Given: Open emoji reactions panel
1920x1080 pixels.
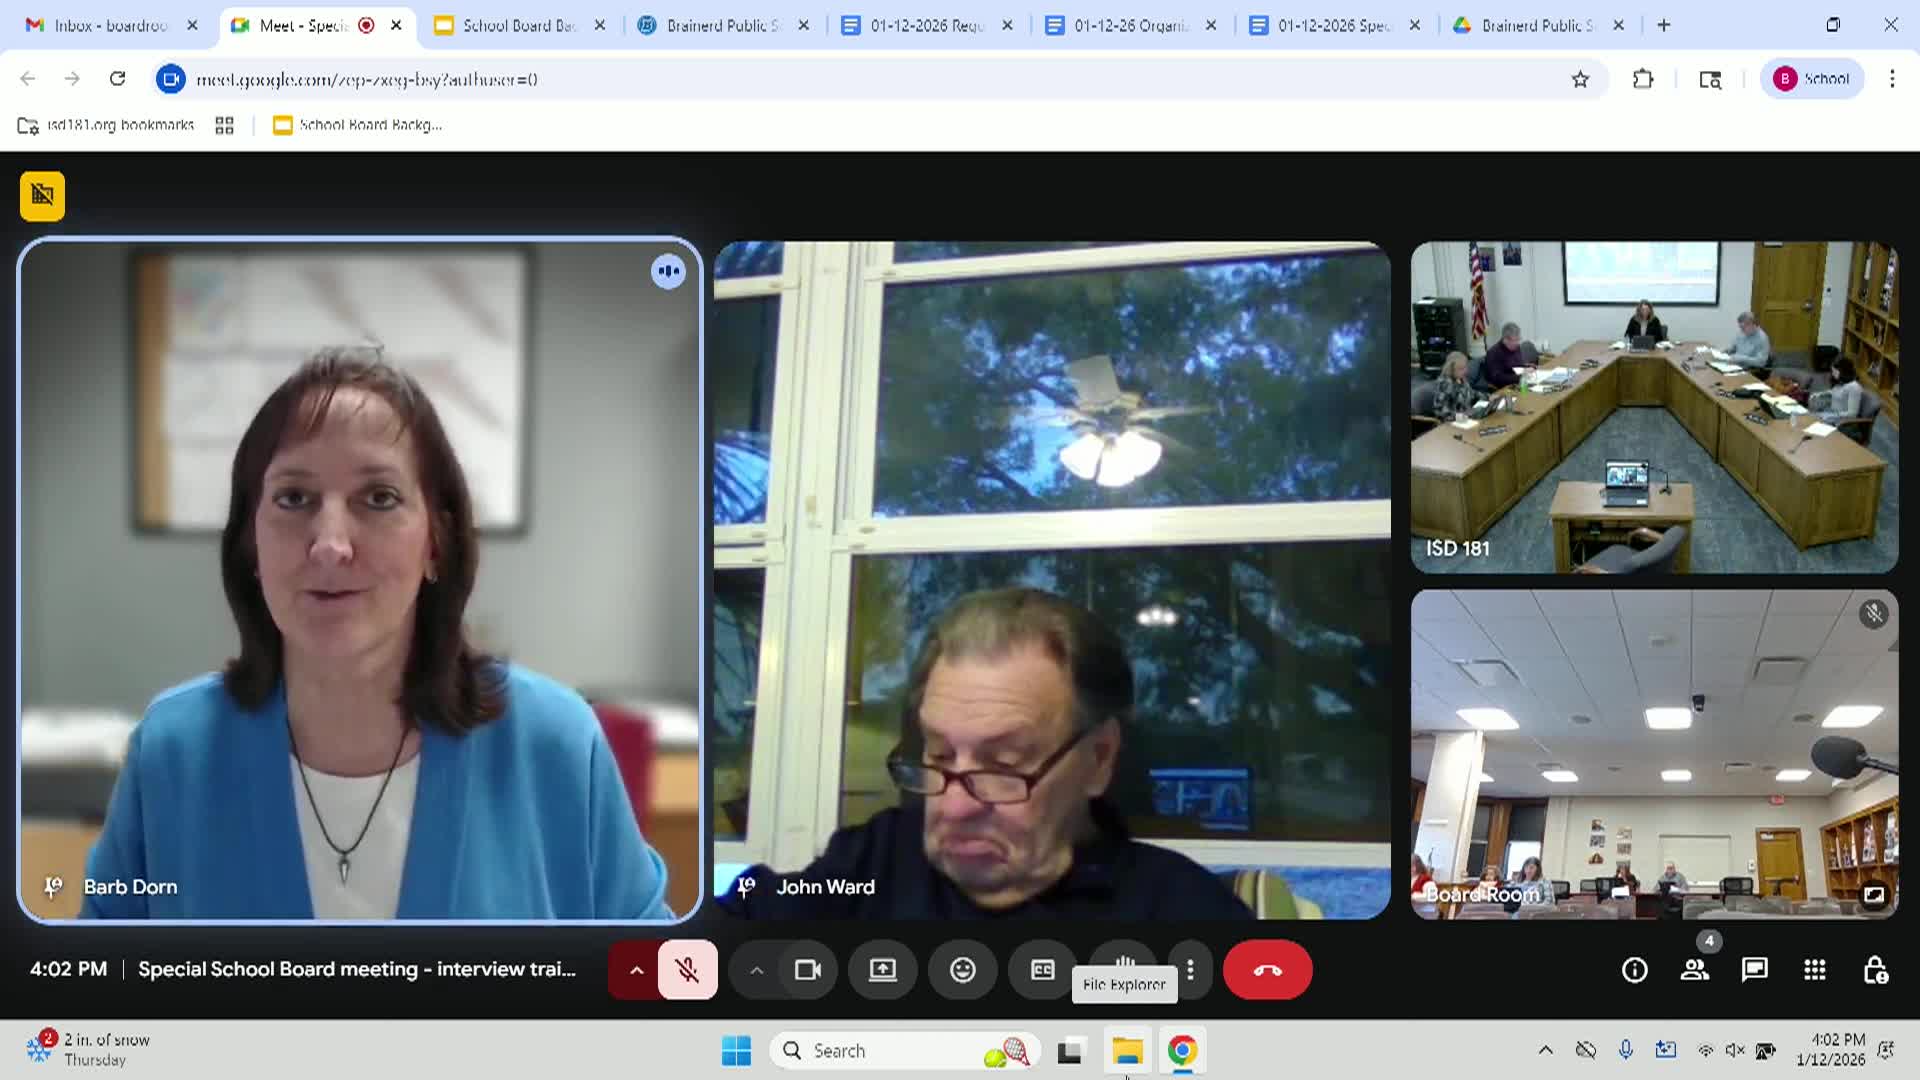Looking at the screenshot, I should 962,970.
